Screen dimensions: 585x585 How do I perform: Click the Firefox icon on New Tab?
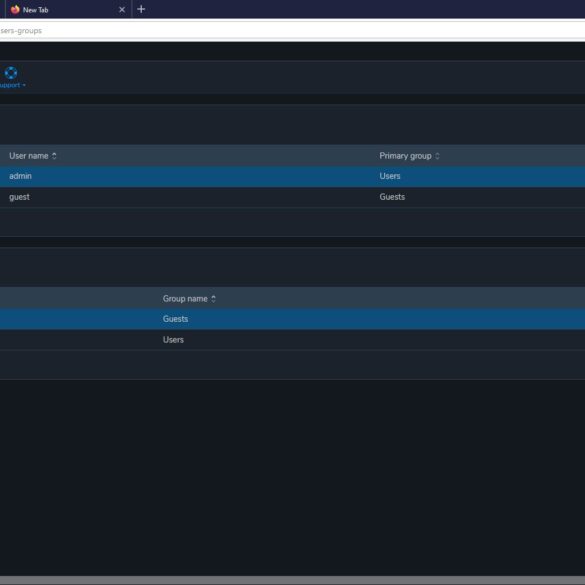tap(15, 10)
